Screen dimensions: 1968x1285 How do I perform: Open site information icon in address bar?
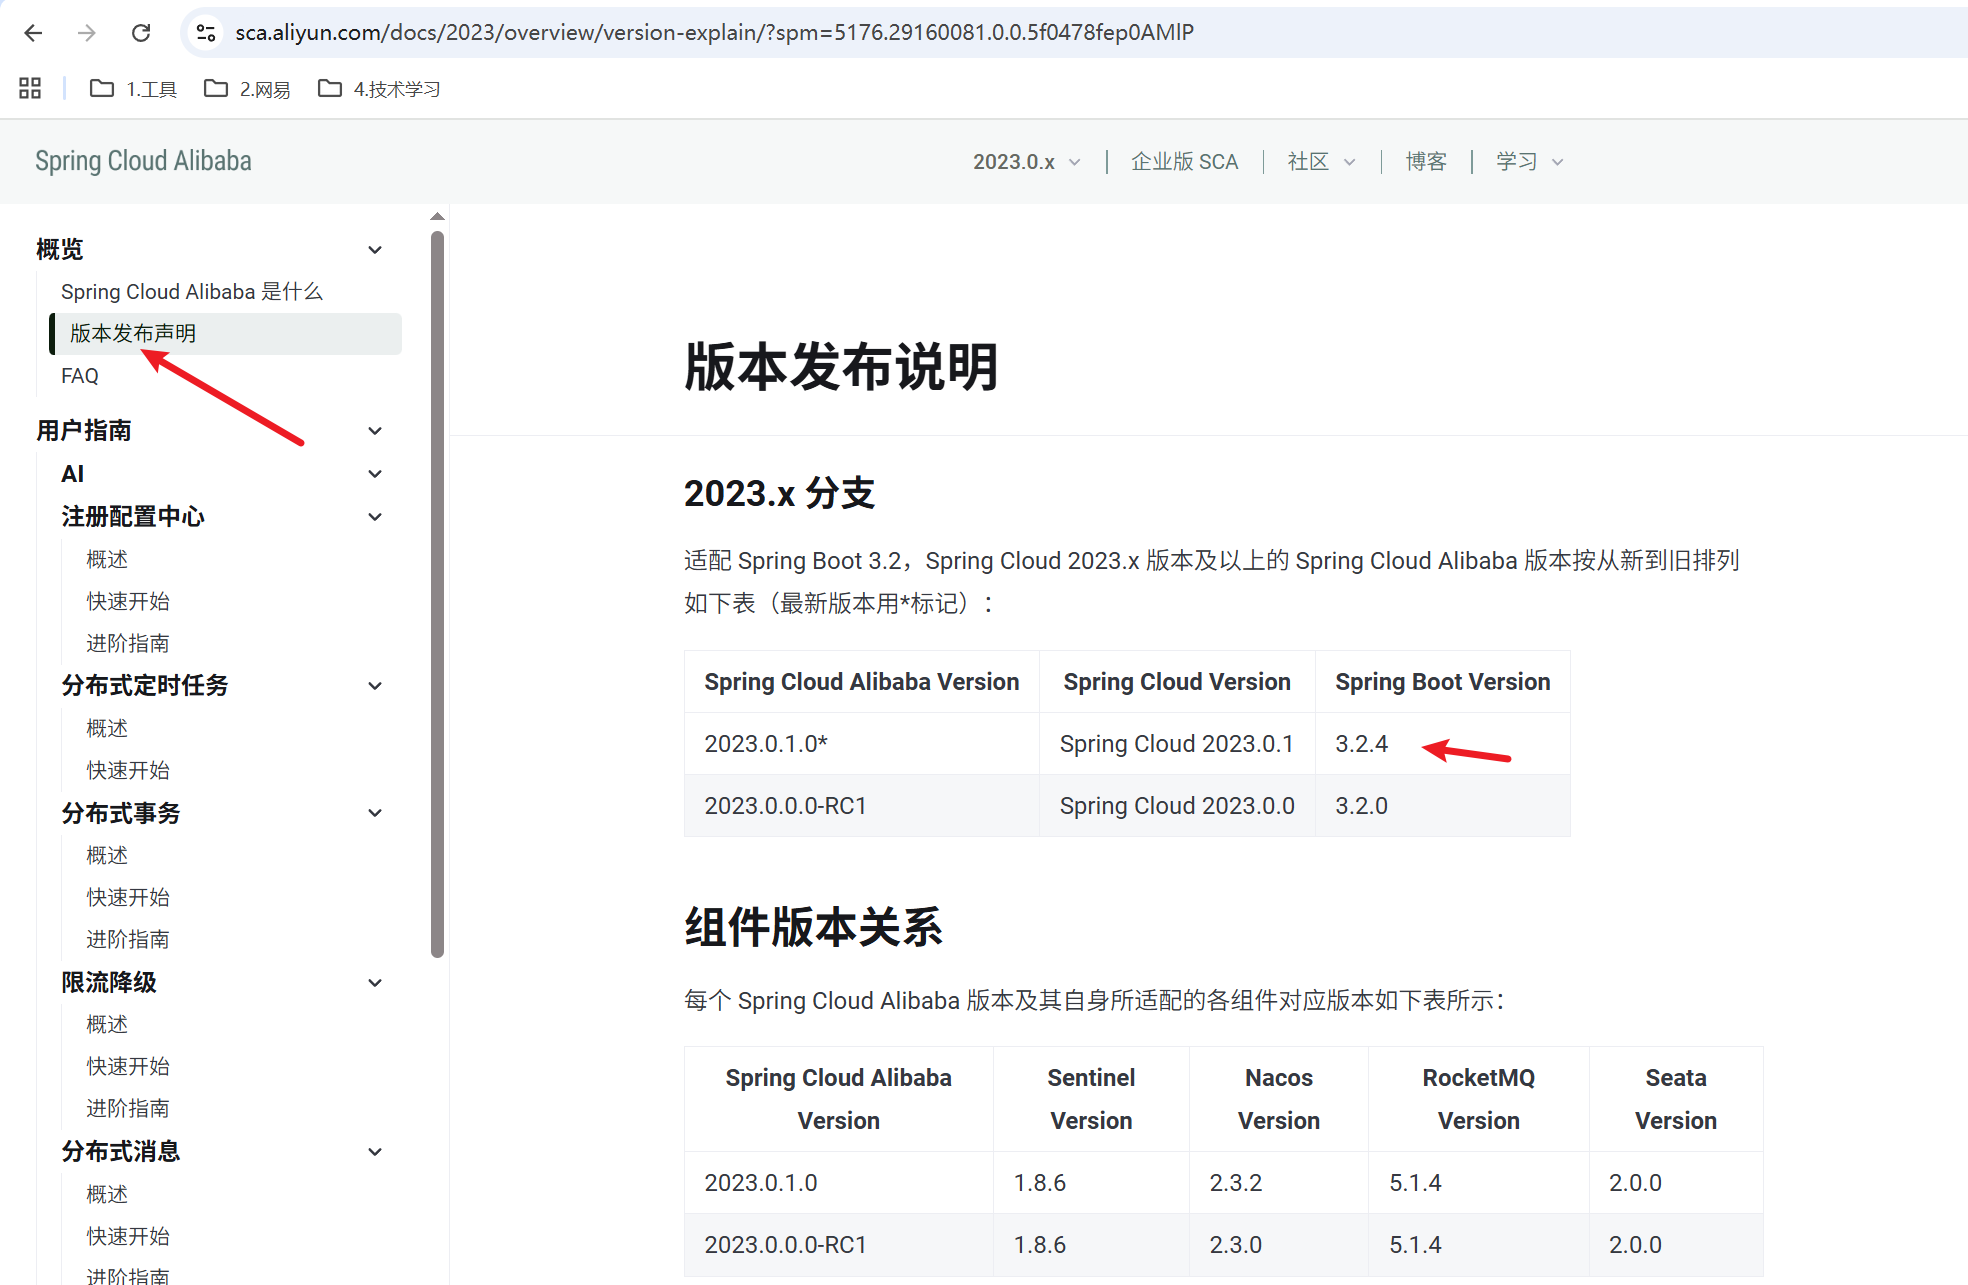click(206, 33)
